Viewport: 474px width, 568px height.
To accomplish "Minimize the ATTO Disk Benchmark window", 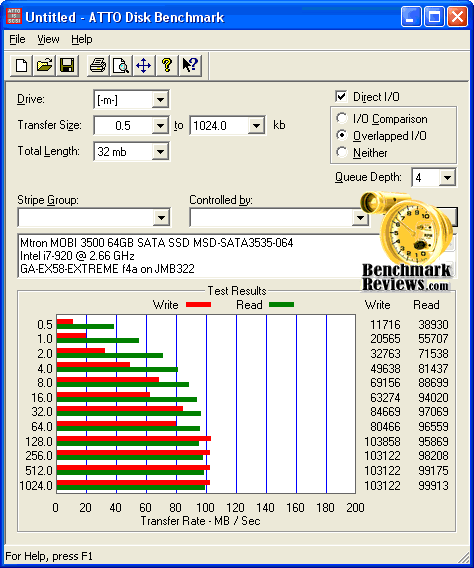I will (411, 17).
